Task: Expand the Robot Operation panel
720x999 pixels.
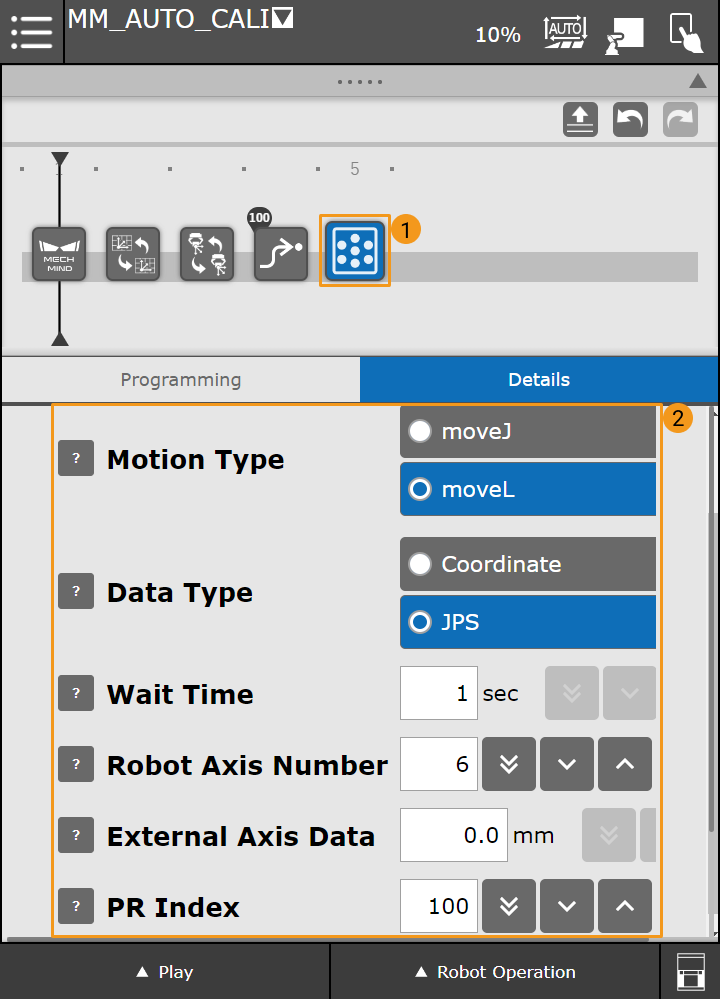Action: click(495, 972)
